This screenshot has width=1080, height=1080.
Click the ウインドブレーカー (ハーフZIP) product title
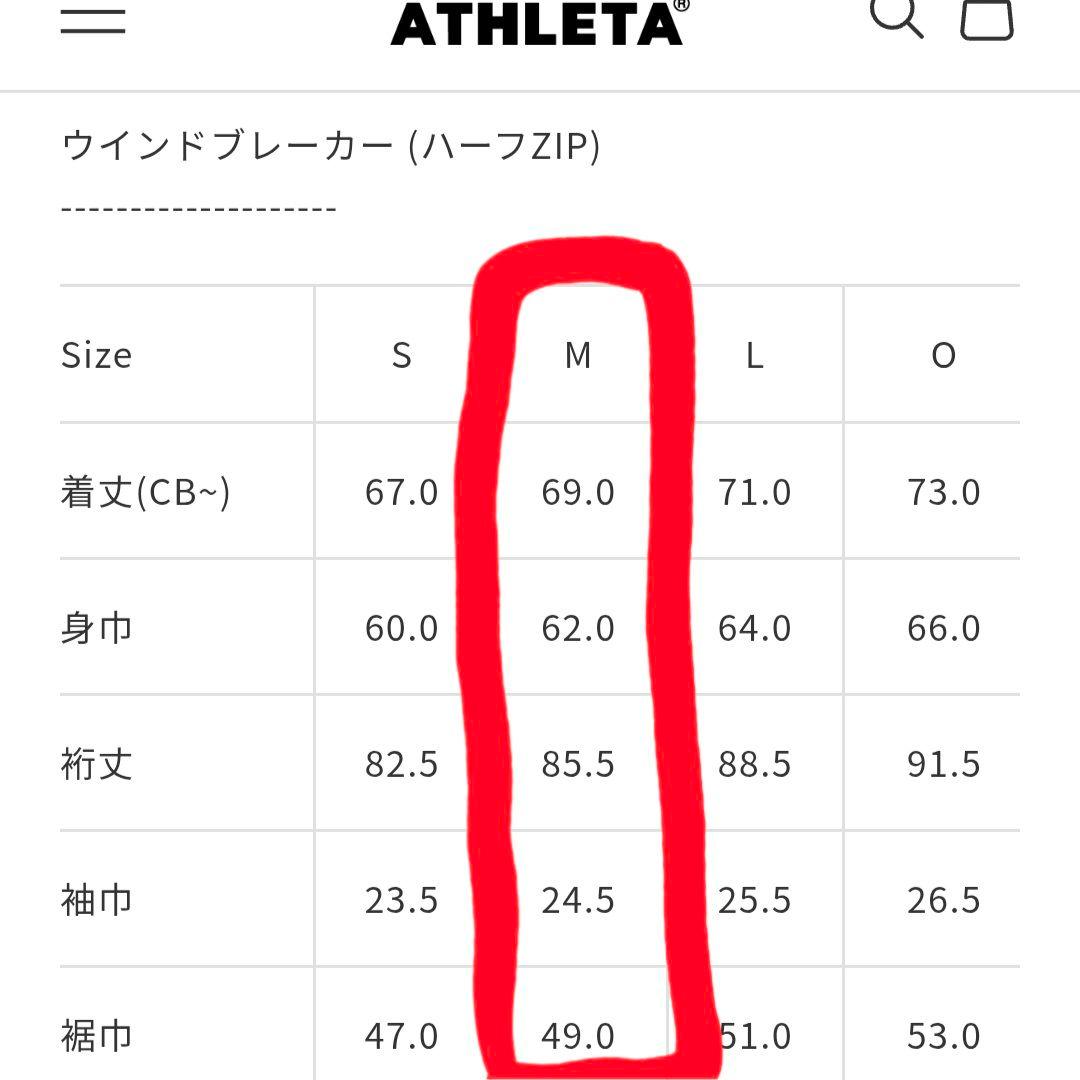pos(330,143)
